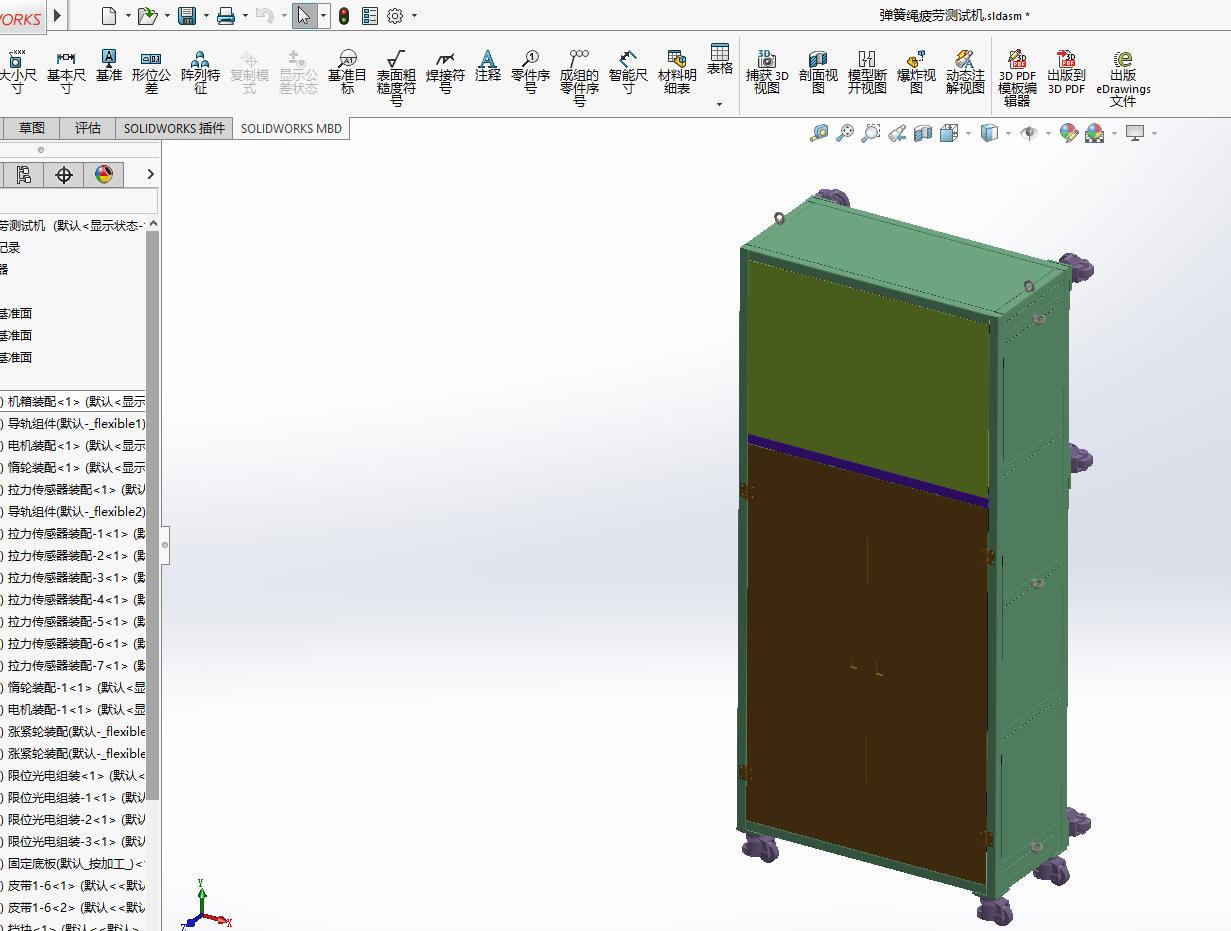Click the New document icon
The width and height of the screenshot is (1231, 931).
(x=109, y=15)
